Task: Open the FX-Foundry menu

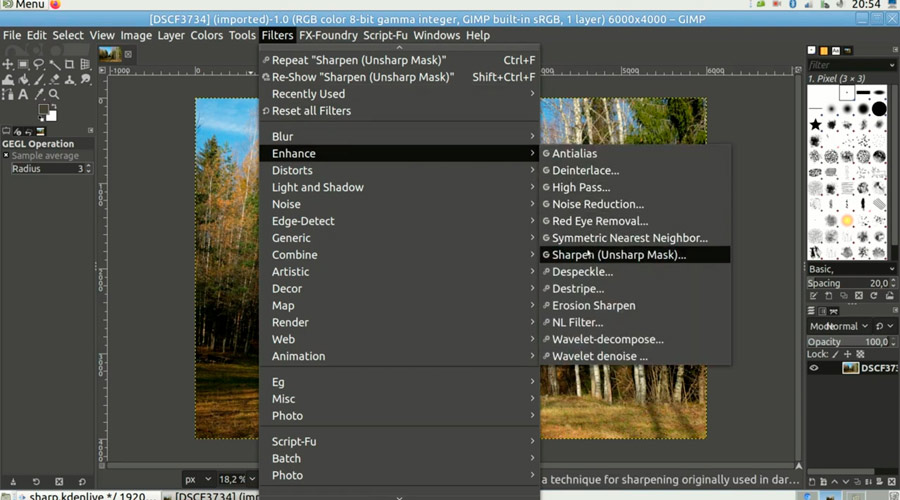Action: coord(328,35)
